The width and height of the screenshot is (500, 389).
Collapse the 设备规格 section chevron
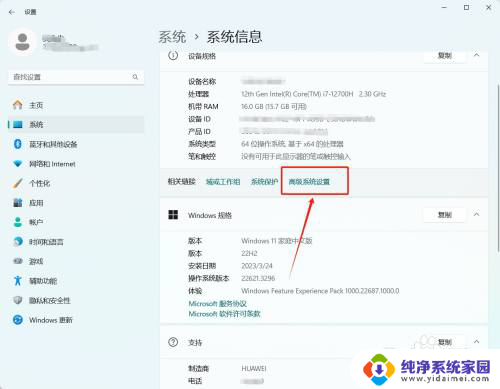point(477,55)
